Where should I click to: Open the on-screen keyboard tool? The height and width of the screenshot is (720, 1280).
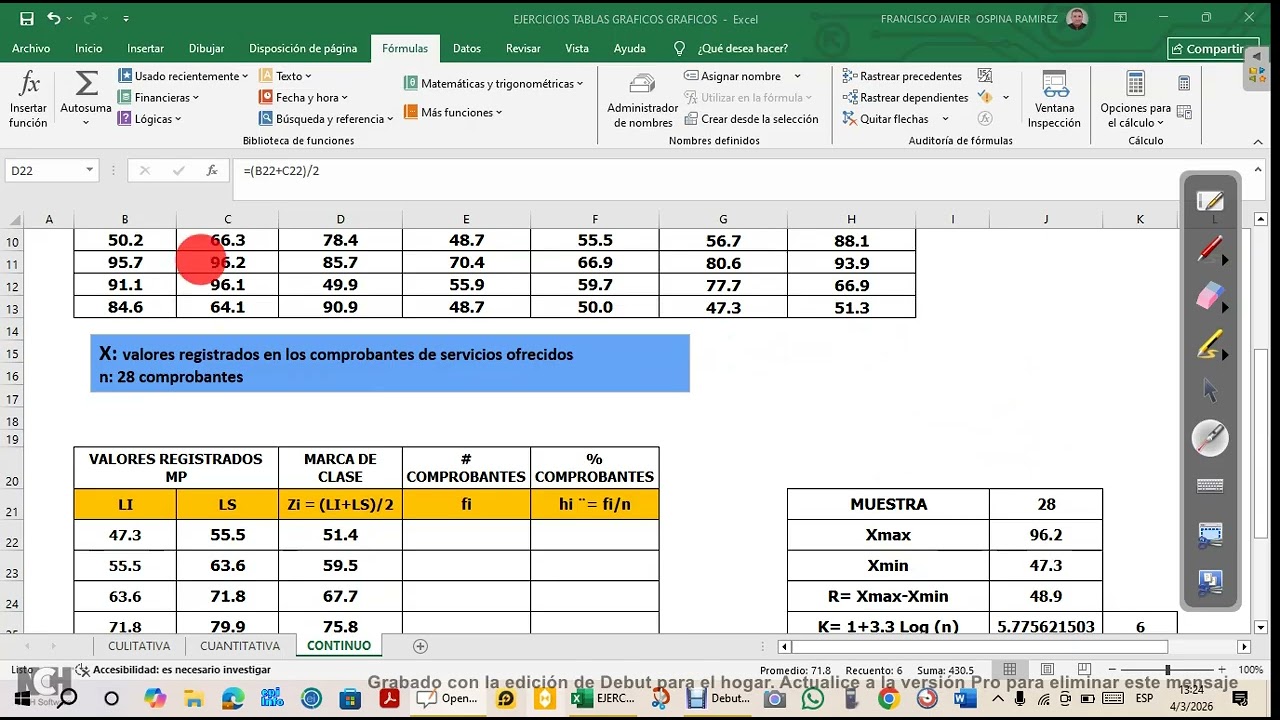(x=1210, y=486)
